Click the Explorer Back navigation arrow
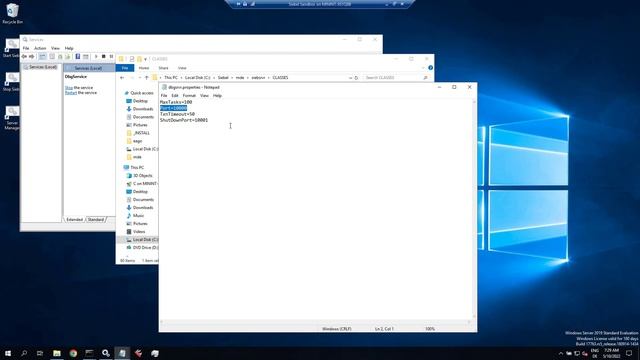This screenshot has width=640, height=360. [122, 78]
